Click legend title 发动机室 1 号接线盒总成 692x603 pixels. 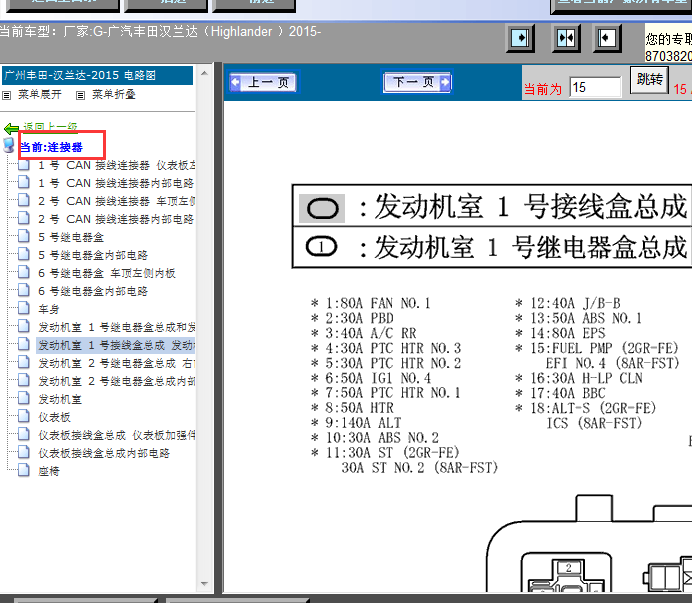[x=531, y=207]
